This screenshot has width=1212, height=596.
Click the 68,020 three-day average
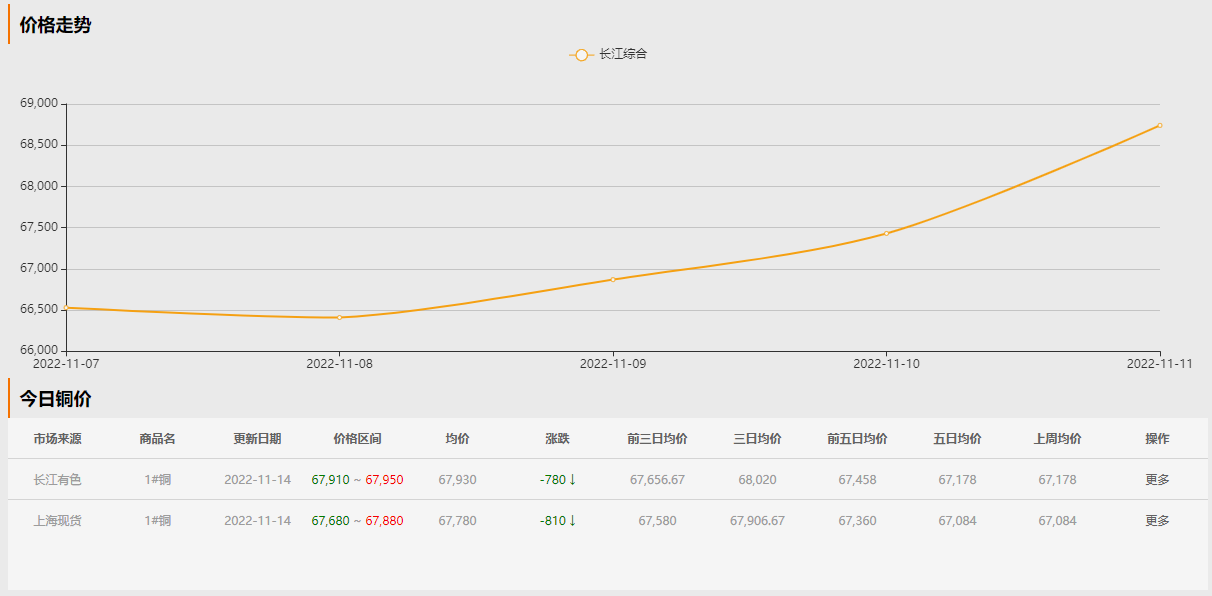pyautogui.click(x=757, y=480)
